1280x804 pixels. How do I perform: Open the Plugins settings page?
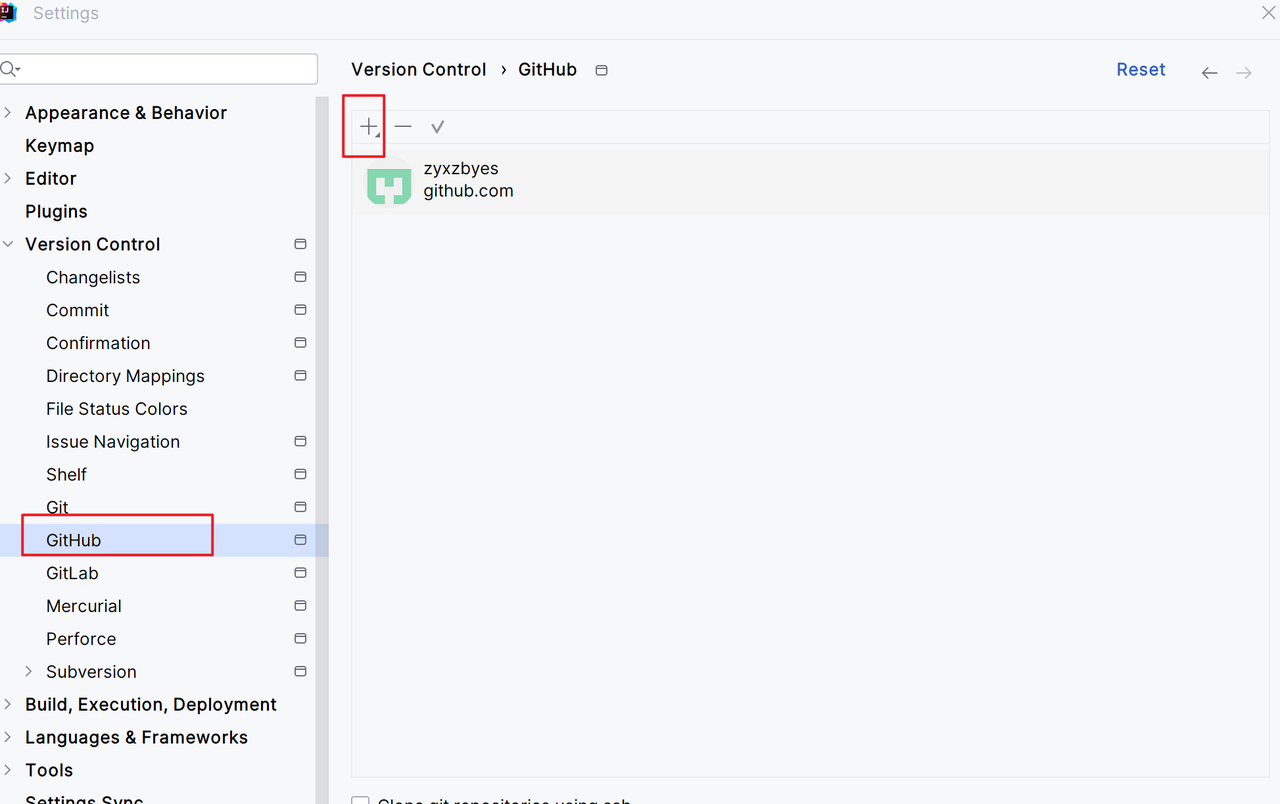56,212
